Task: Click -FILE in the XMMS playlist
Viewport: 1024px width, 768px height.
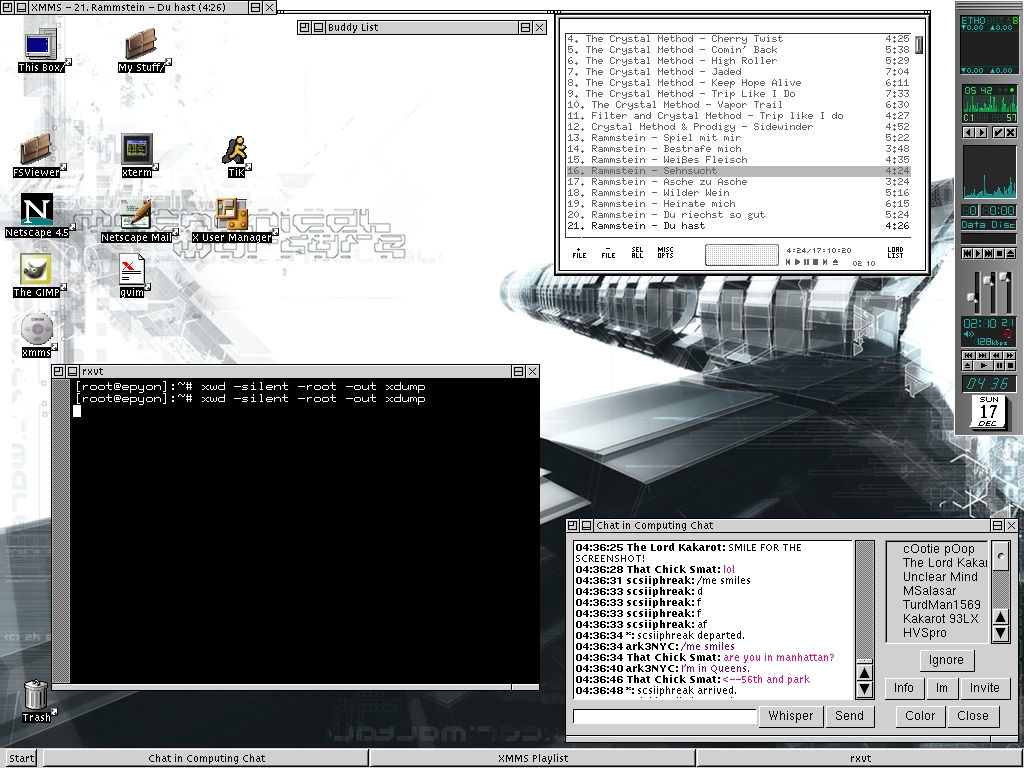Action: point(608,253)
